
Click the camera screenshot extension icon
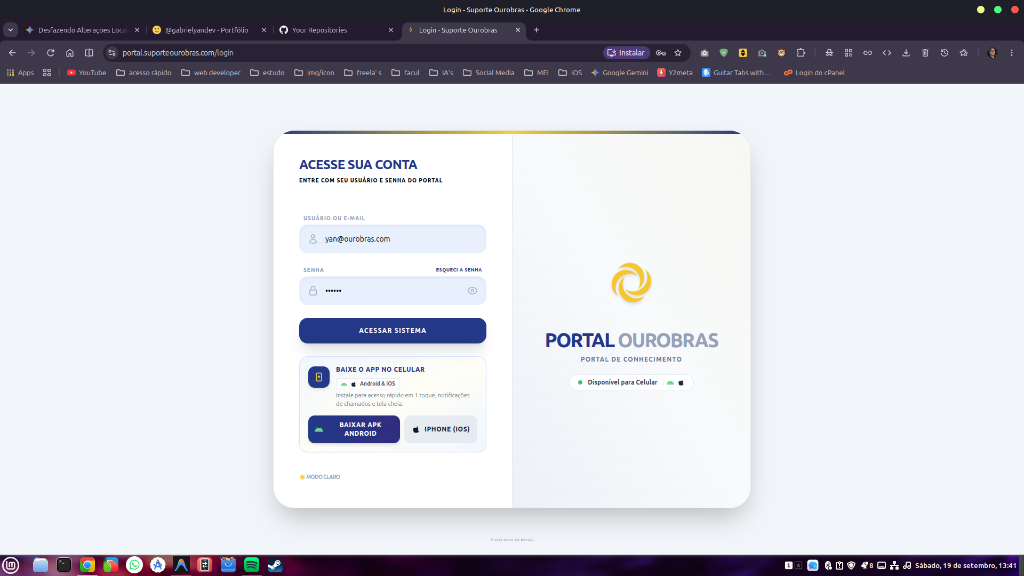[x=705, y=53]
